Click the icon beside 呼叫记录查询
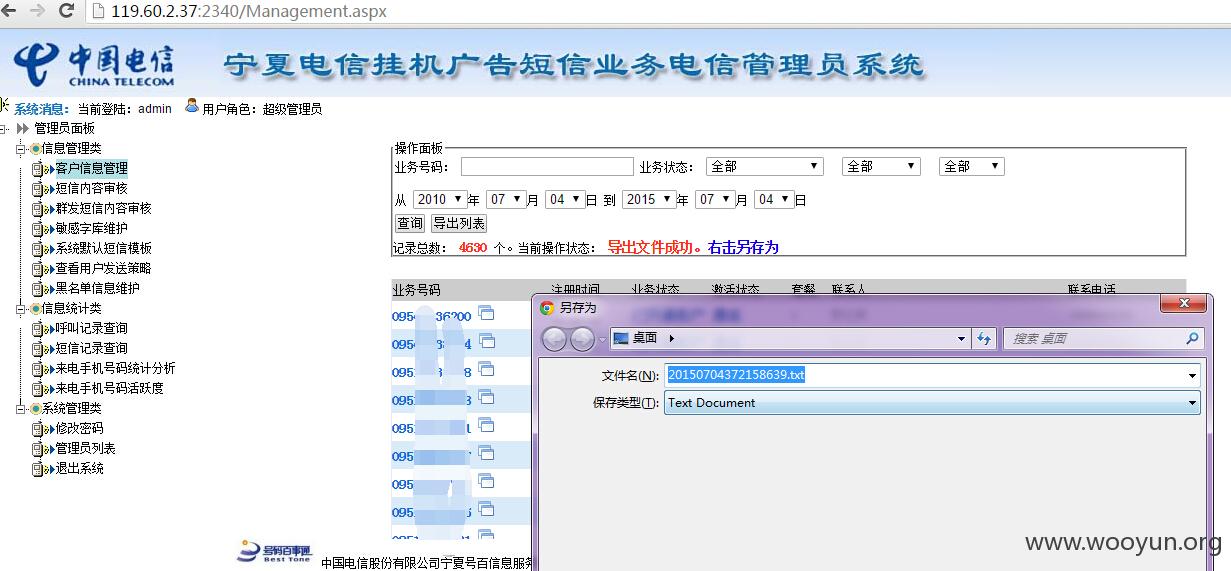1231x571 pixels. pos(43,329)
